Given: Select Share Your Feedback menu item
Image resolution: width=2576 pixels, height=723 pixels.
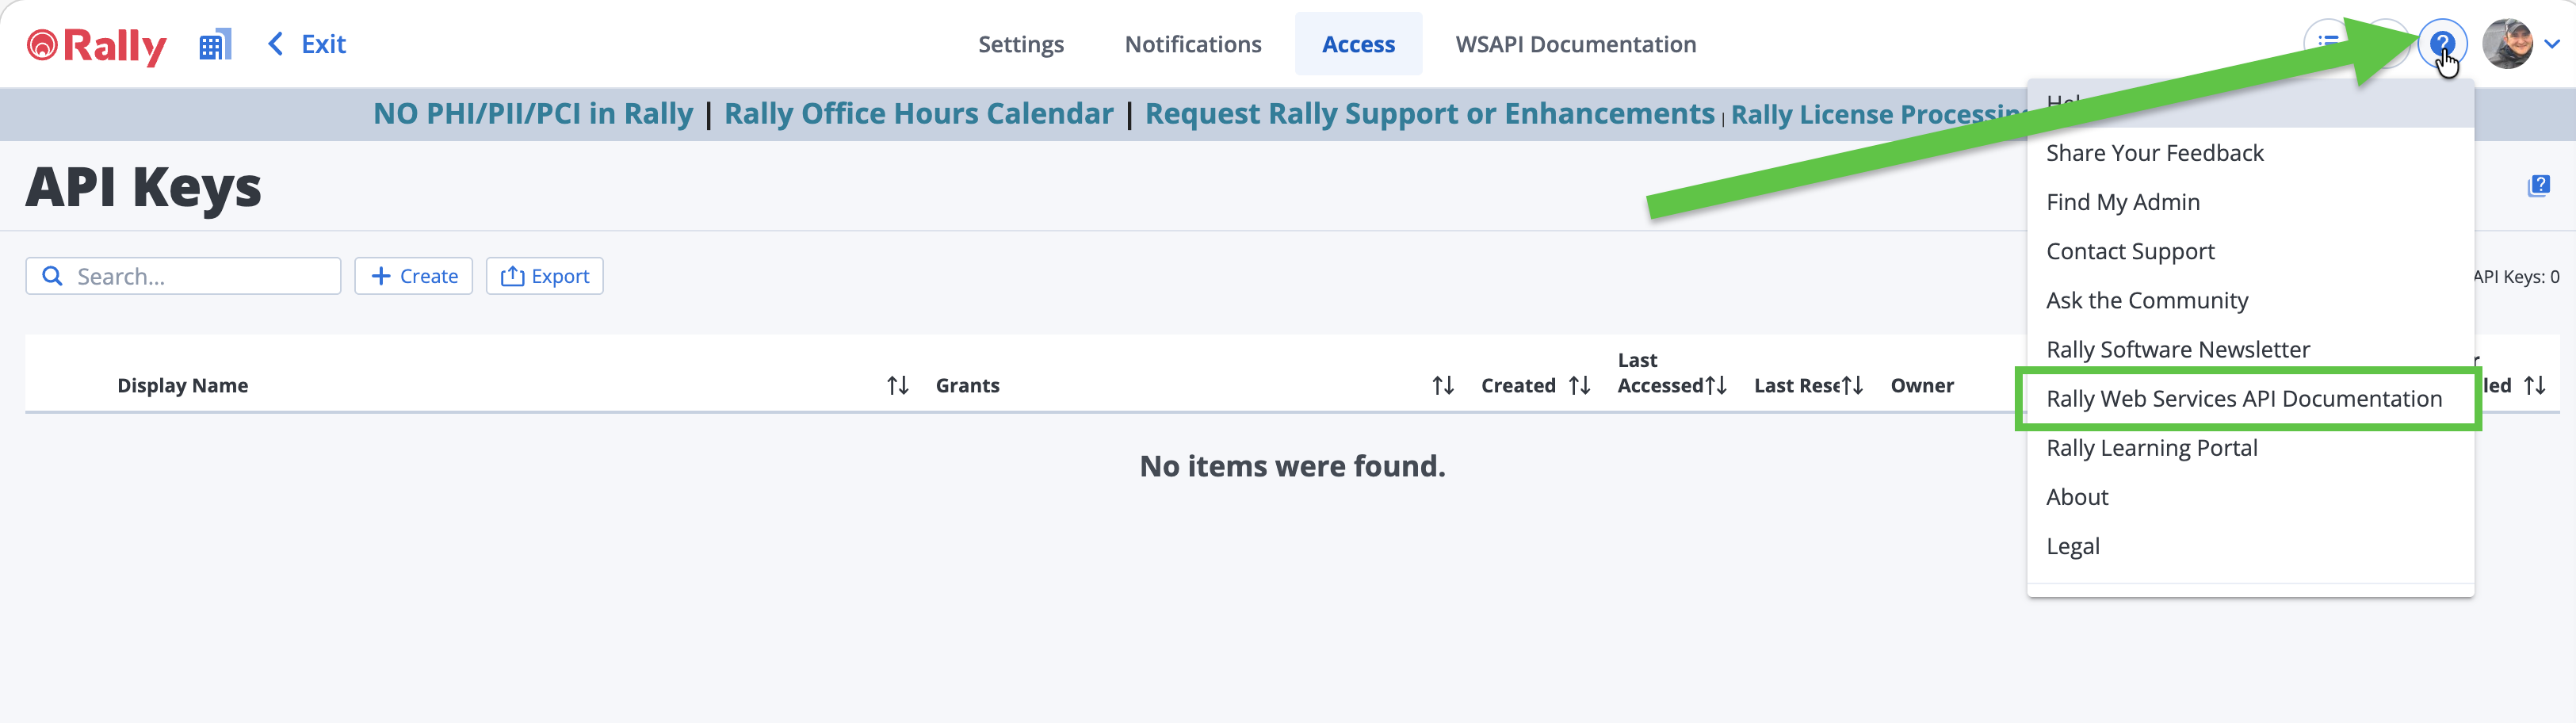Looking at the screenshot, I should point(2250,153).
